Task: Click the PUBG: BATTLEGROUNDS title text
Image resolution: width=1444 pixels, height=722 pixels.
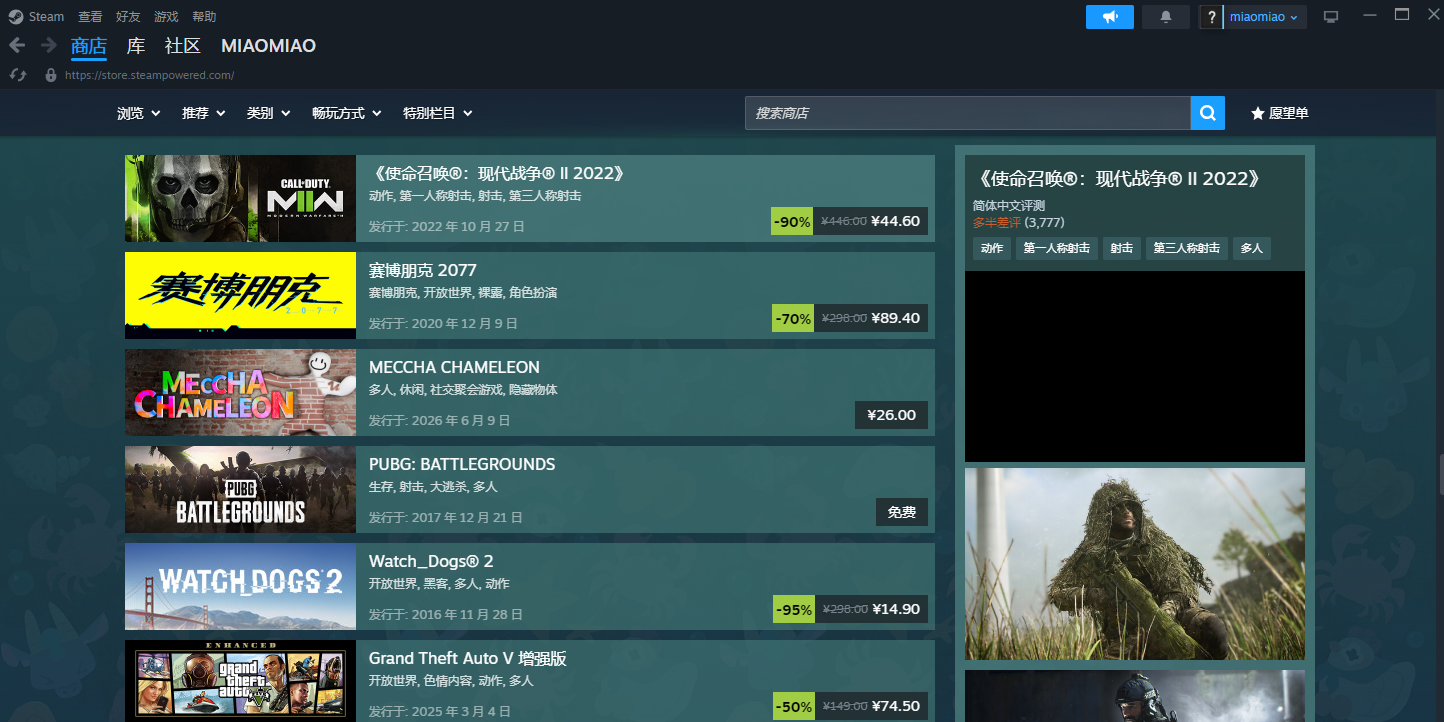Action: (x=462, y=464)
